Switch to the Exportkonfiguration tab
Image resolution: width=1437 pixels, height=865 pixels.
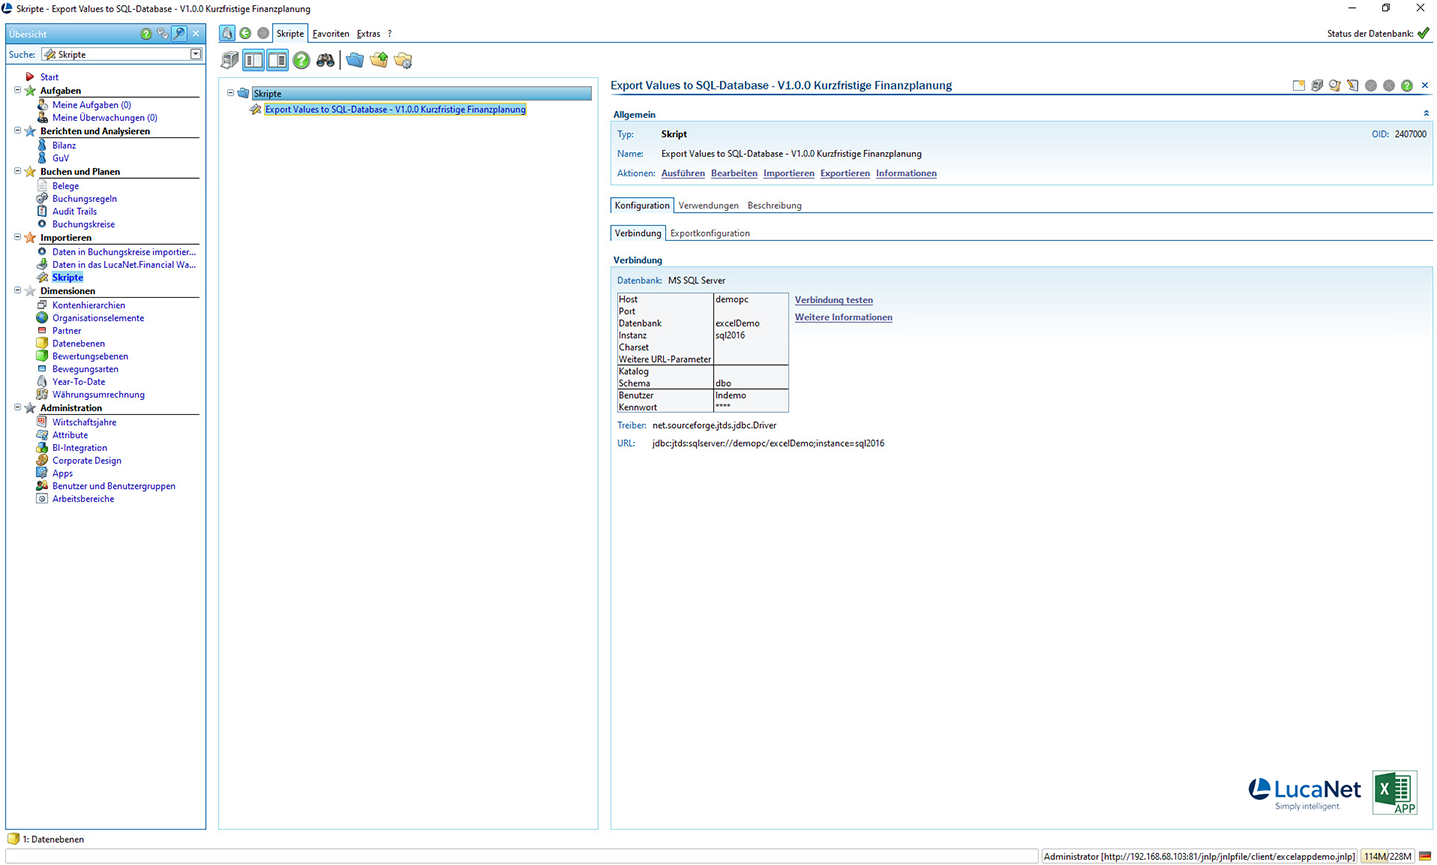point(709,233)
